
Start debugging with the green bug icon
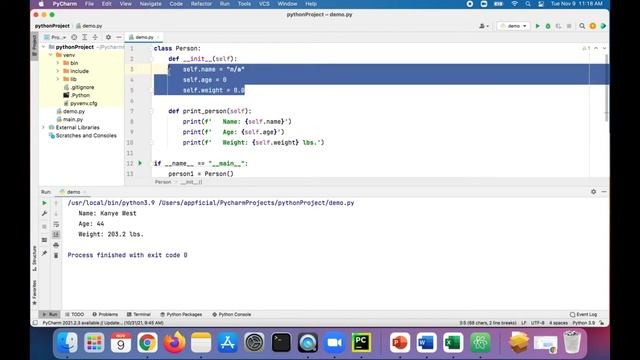pos(548,26)
